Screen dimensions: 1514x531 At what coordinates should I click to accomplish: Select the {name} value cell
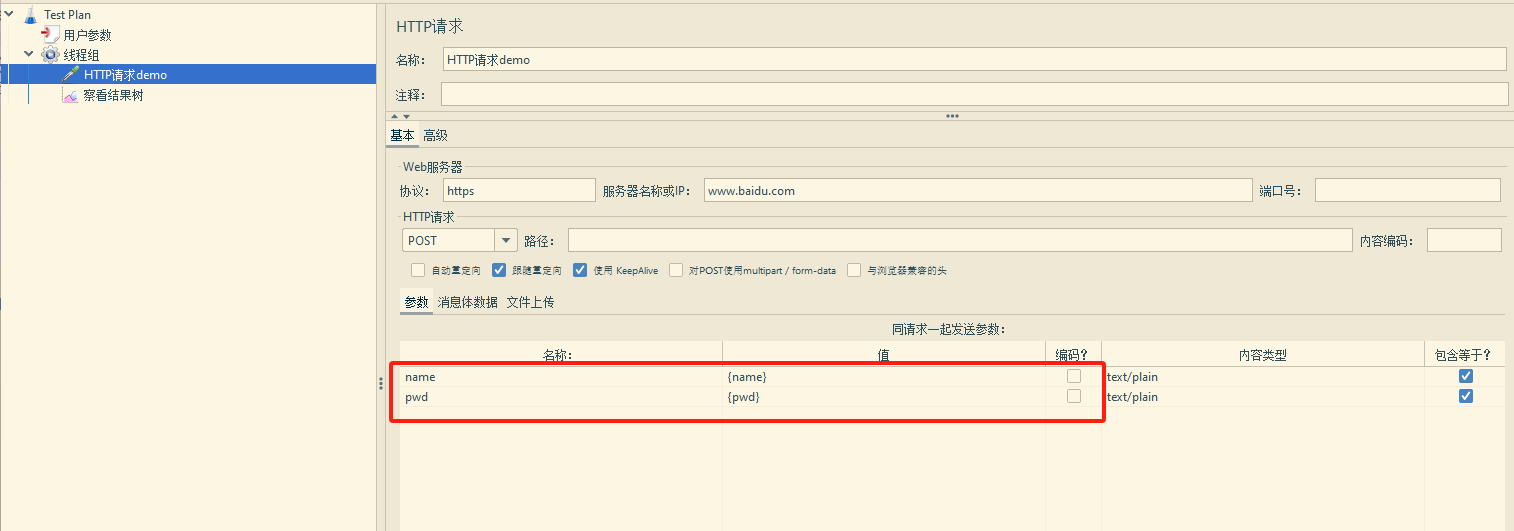click(x=884, y=376)
